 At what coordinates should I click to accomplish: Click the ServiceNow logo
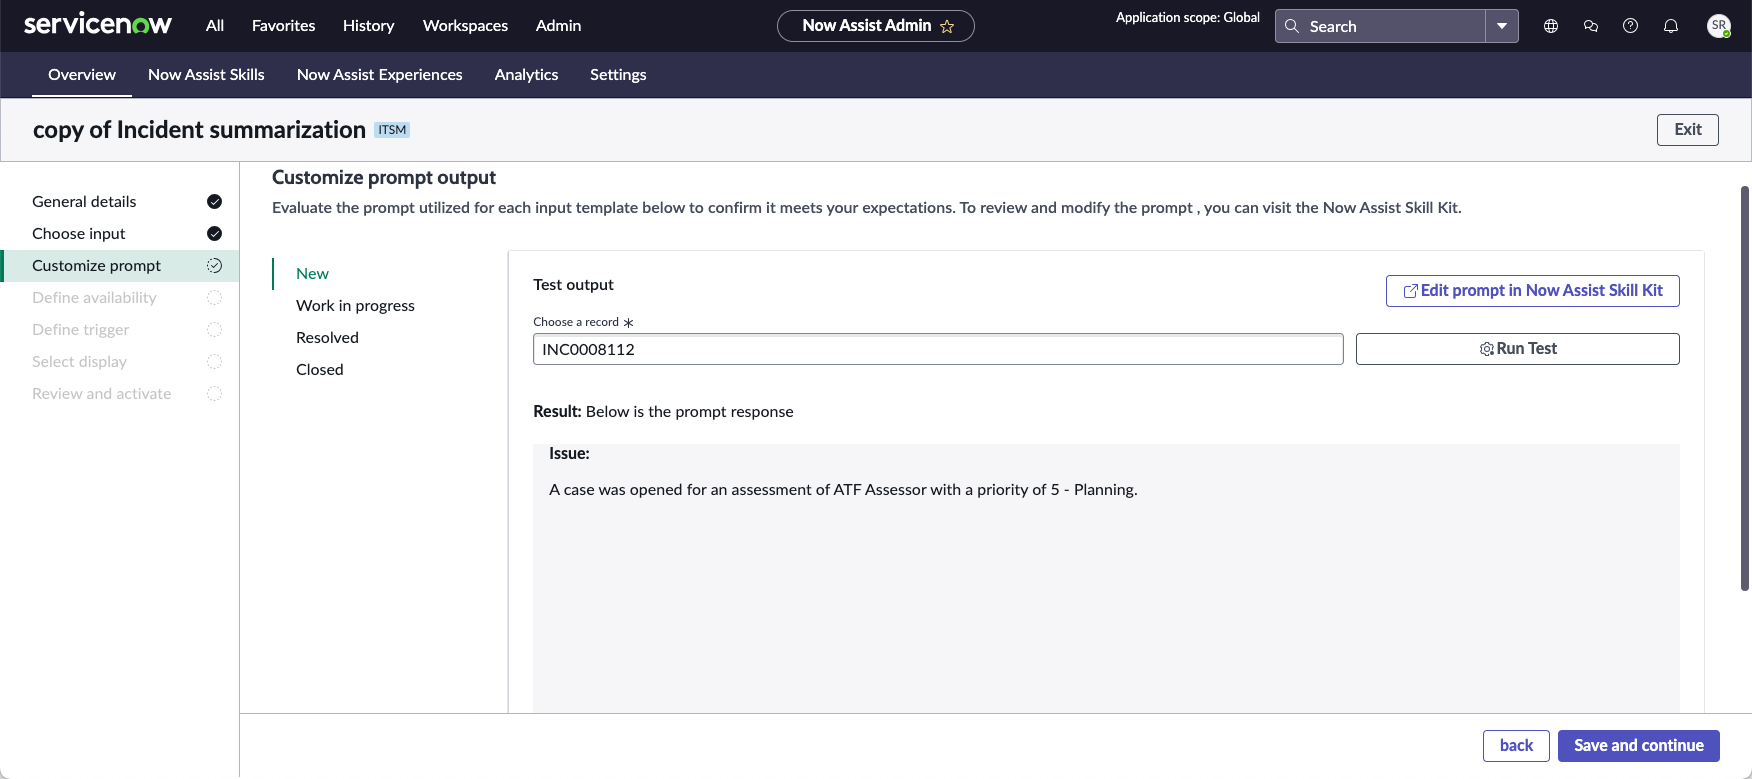click(x=98, y=25)
